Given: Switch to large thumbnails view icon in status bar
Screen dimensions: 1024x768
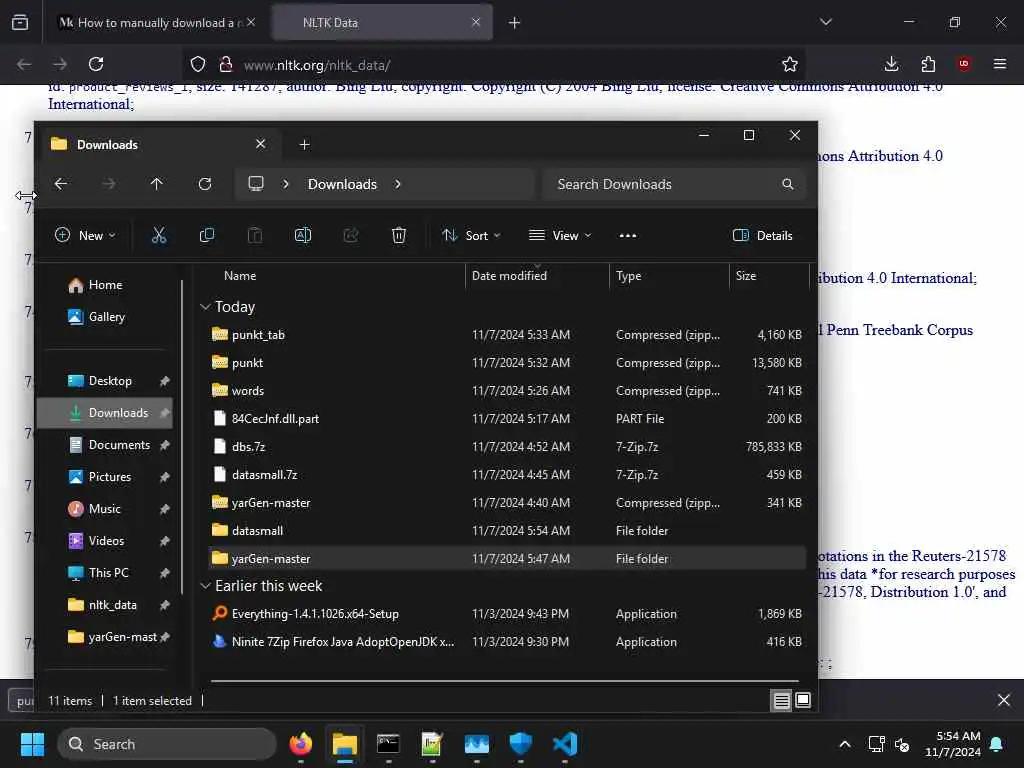Looking at the screenshot, I should point(803,701).
